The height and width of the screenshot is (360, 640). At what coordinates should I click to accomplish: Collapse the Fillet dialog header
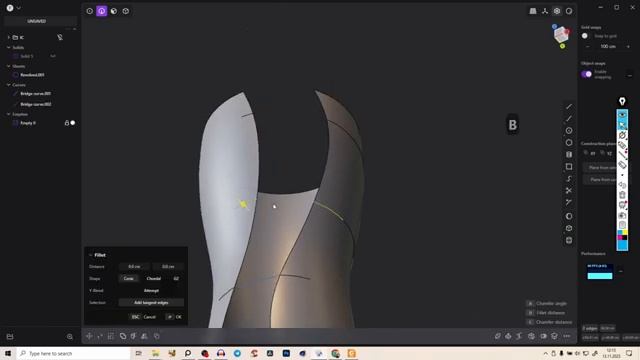[91, 255]
